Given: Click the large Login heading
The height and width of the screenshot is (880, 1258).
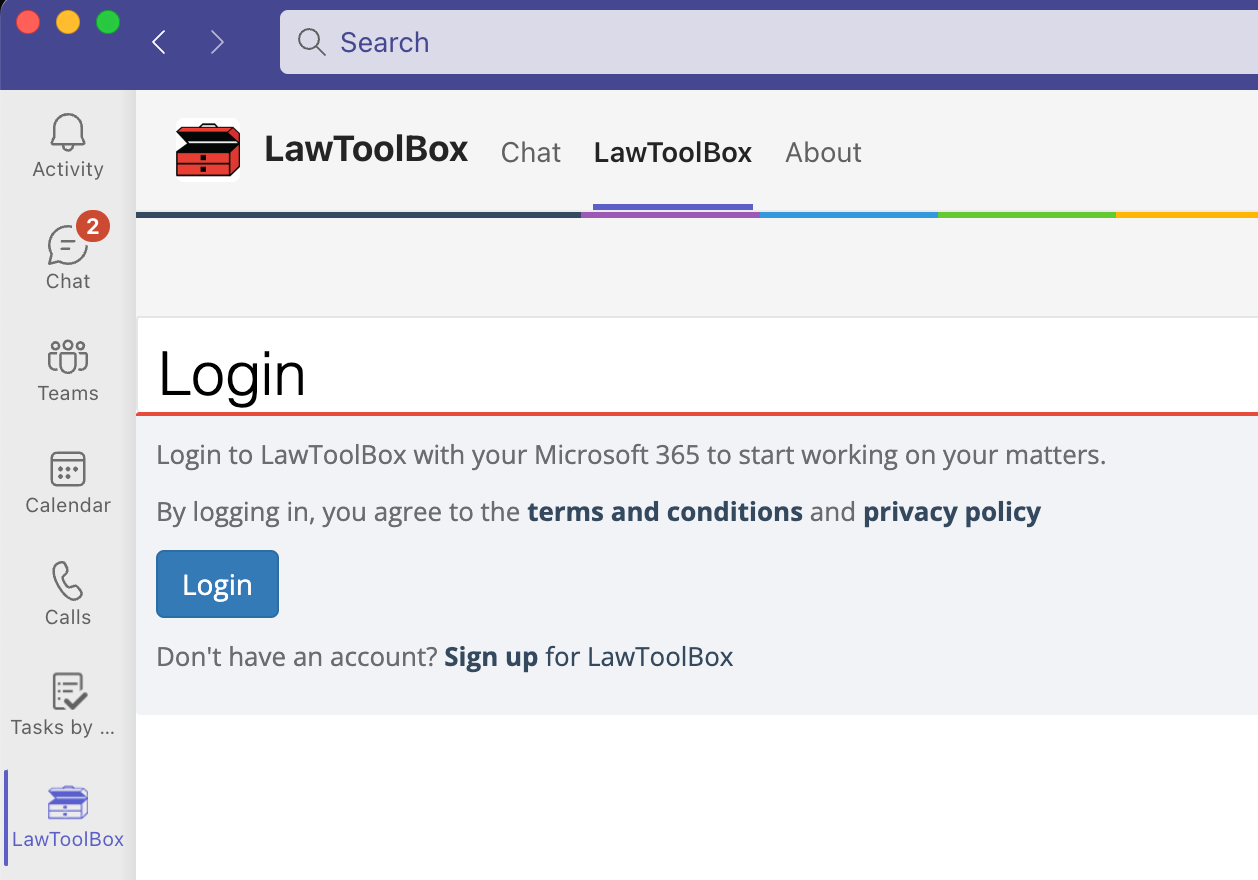Looking at the screenshot, I should [x=232, y=375].
